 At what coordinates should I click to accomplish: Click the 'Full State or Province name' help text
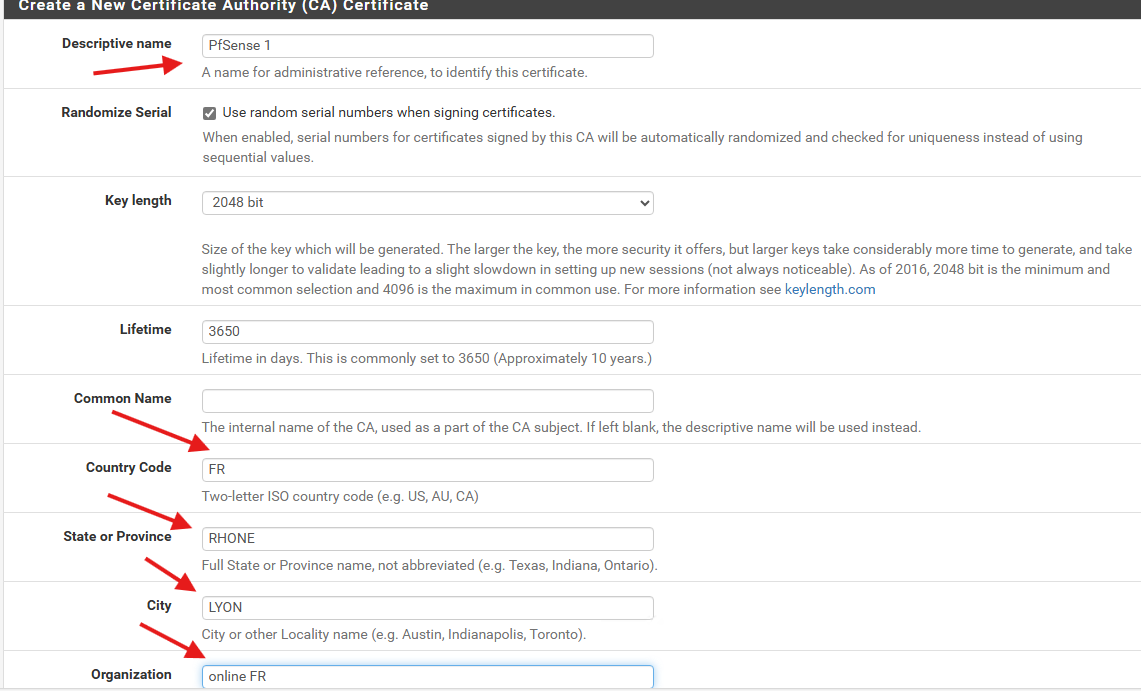click(429, 566)
